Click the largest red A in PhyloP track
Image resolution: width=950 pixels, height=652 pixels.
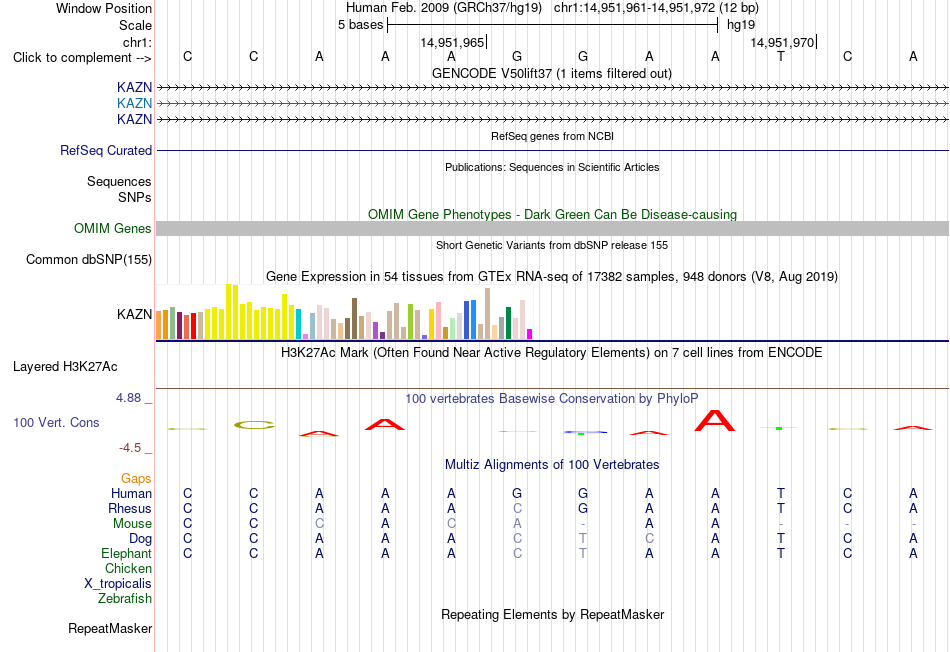click(715, 421)
